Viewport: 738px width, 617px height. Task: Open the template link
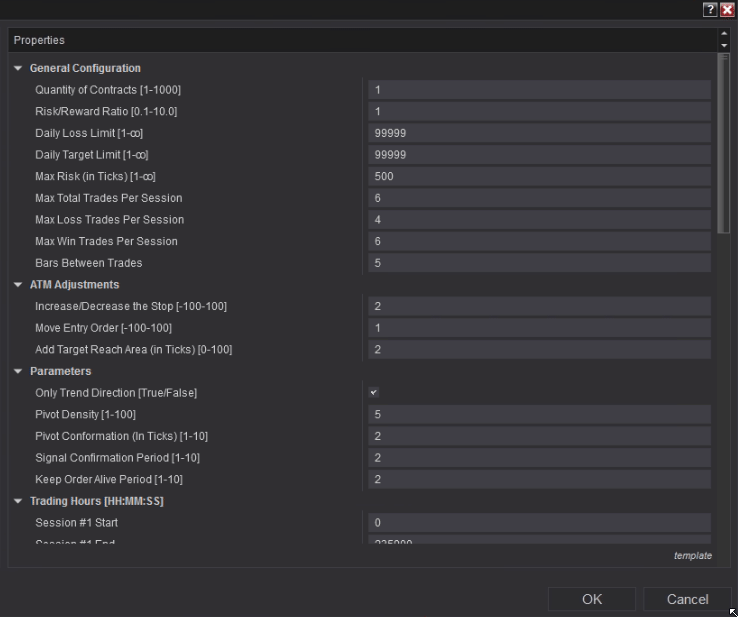tap(693, 556)
